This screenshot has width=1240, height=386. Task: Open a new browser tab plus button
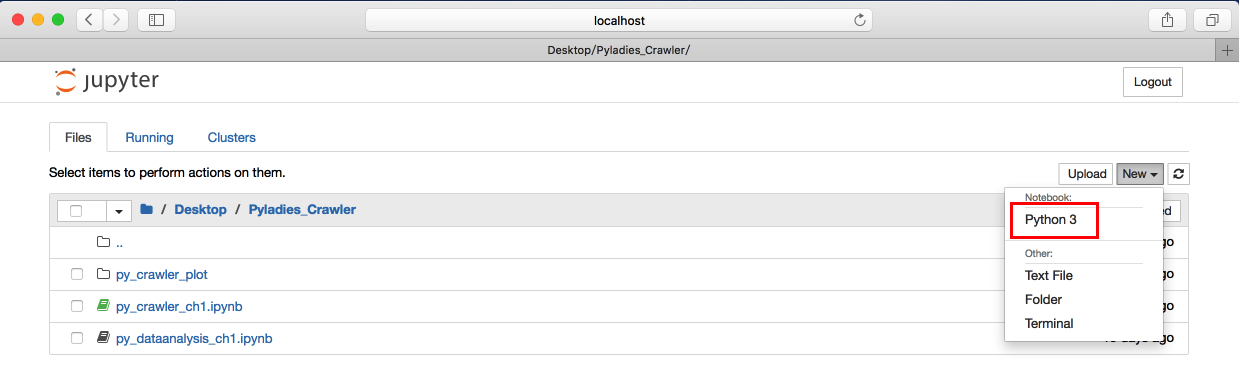tap(1228, 50)
